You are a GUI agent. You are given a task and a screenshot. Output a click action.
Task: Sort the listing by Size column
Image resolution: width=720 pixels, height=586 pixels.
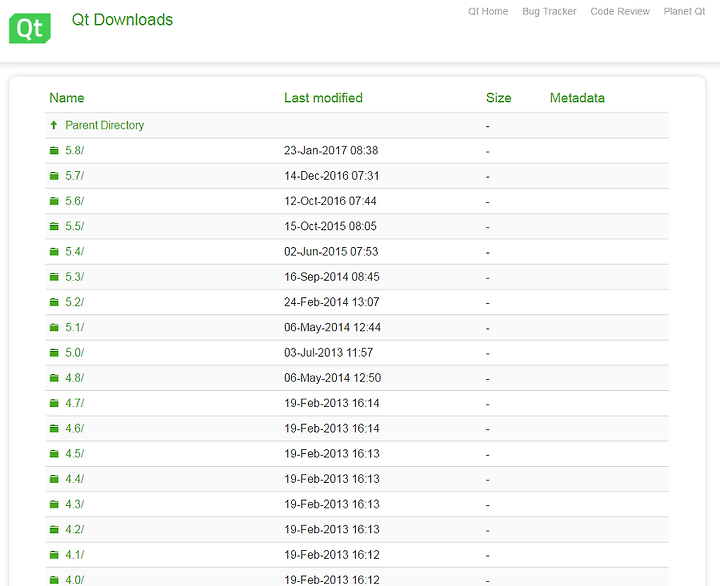[x=499, y=98]
